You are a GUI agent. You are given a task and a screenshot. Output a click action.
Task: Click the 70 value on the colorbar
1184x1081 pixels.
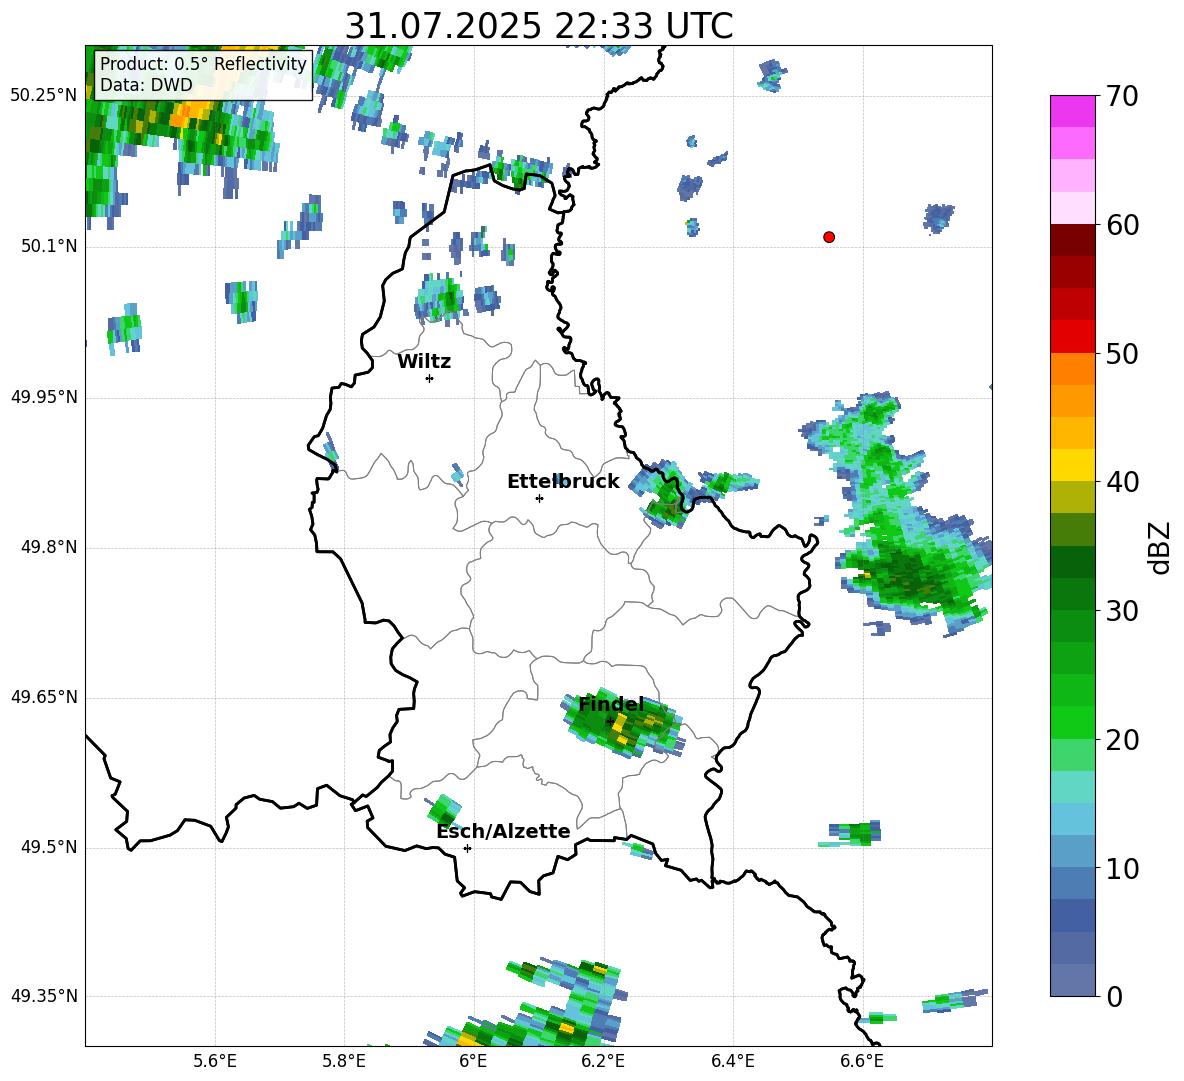pyautogui.click(x=1121, y=96)
